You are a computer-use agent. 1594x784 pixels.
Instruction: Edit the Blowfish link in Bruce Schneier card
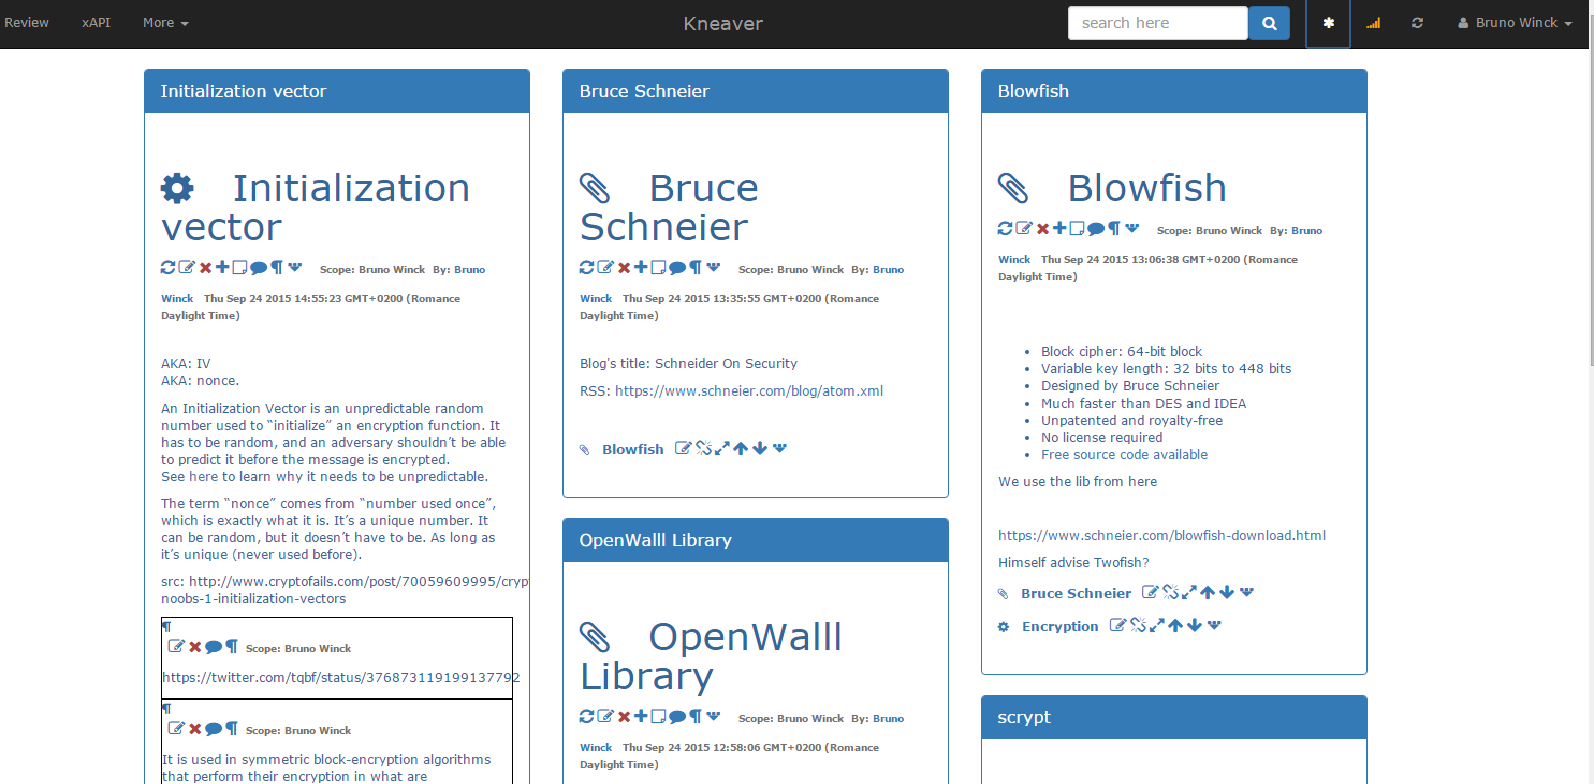[683, 448]
